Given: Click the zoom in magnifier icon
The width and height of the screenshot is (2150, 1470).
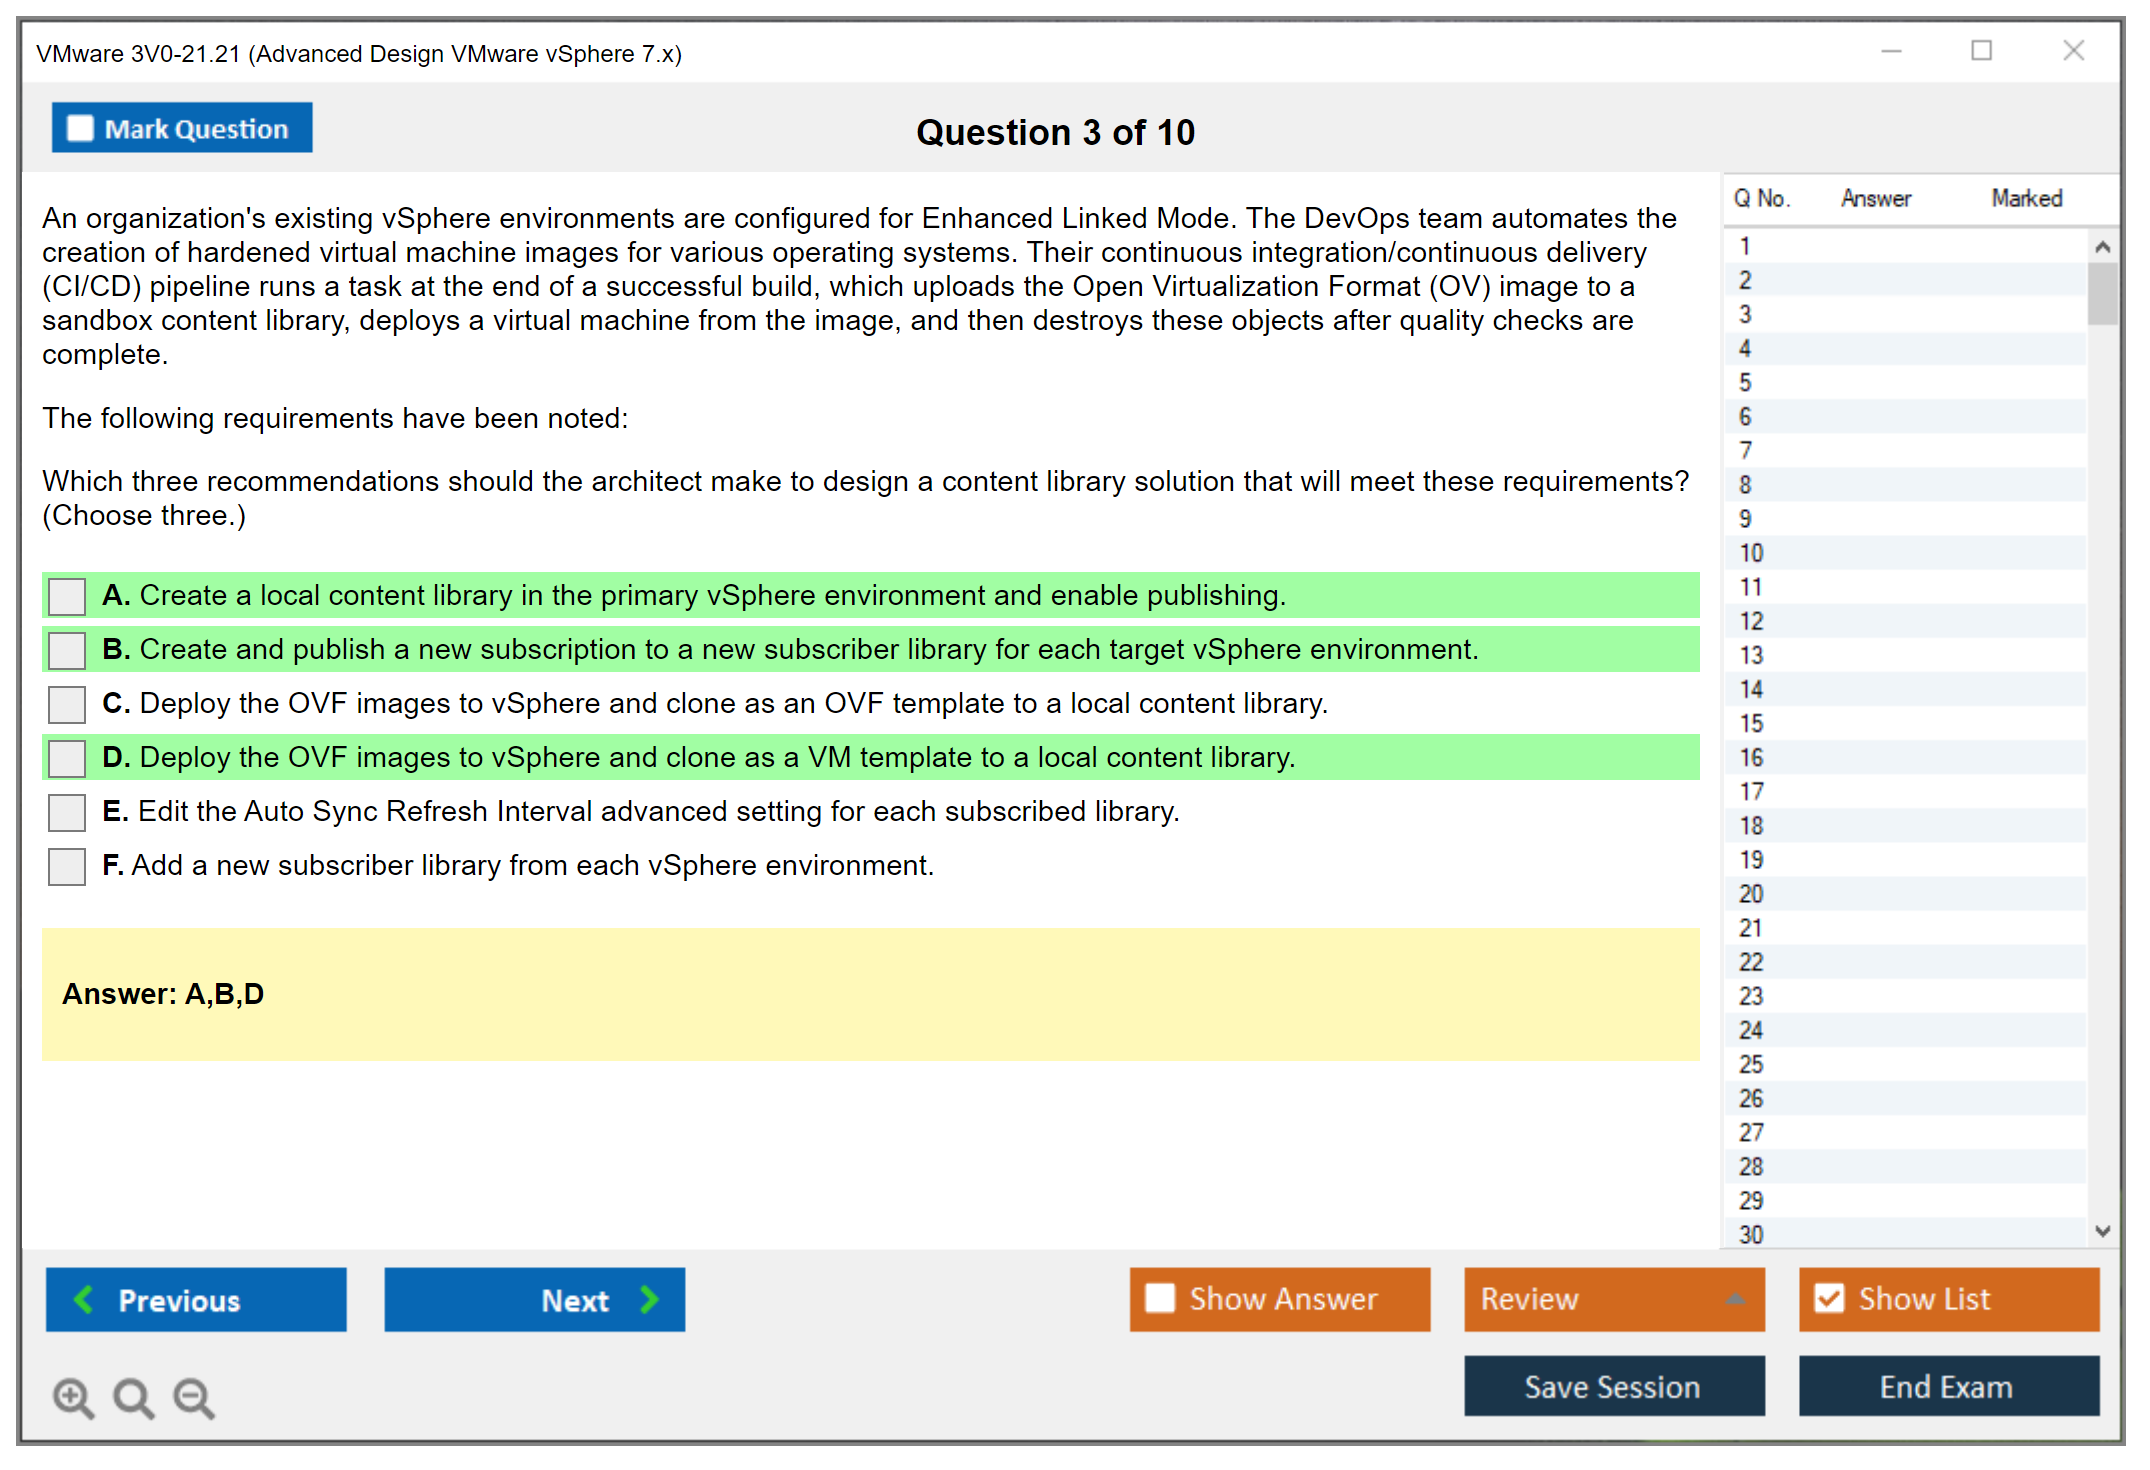Looking at the screenshot, I should pyautogui.click(x=73, y=1397).
